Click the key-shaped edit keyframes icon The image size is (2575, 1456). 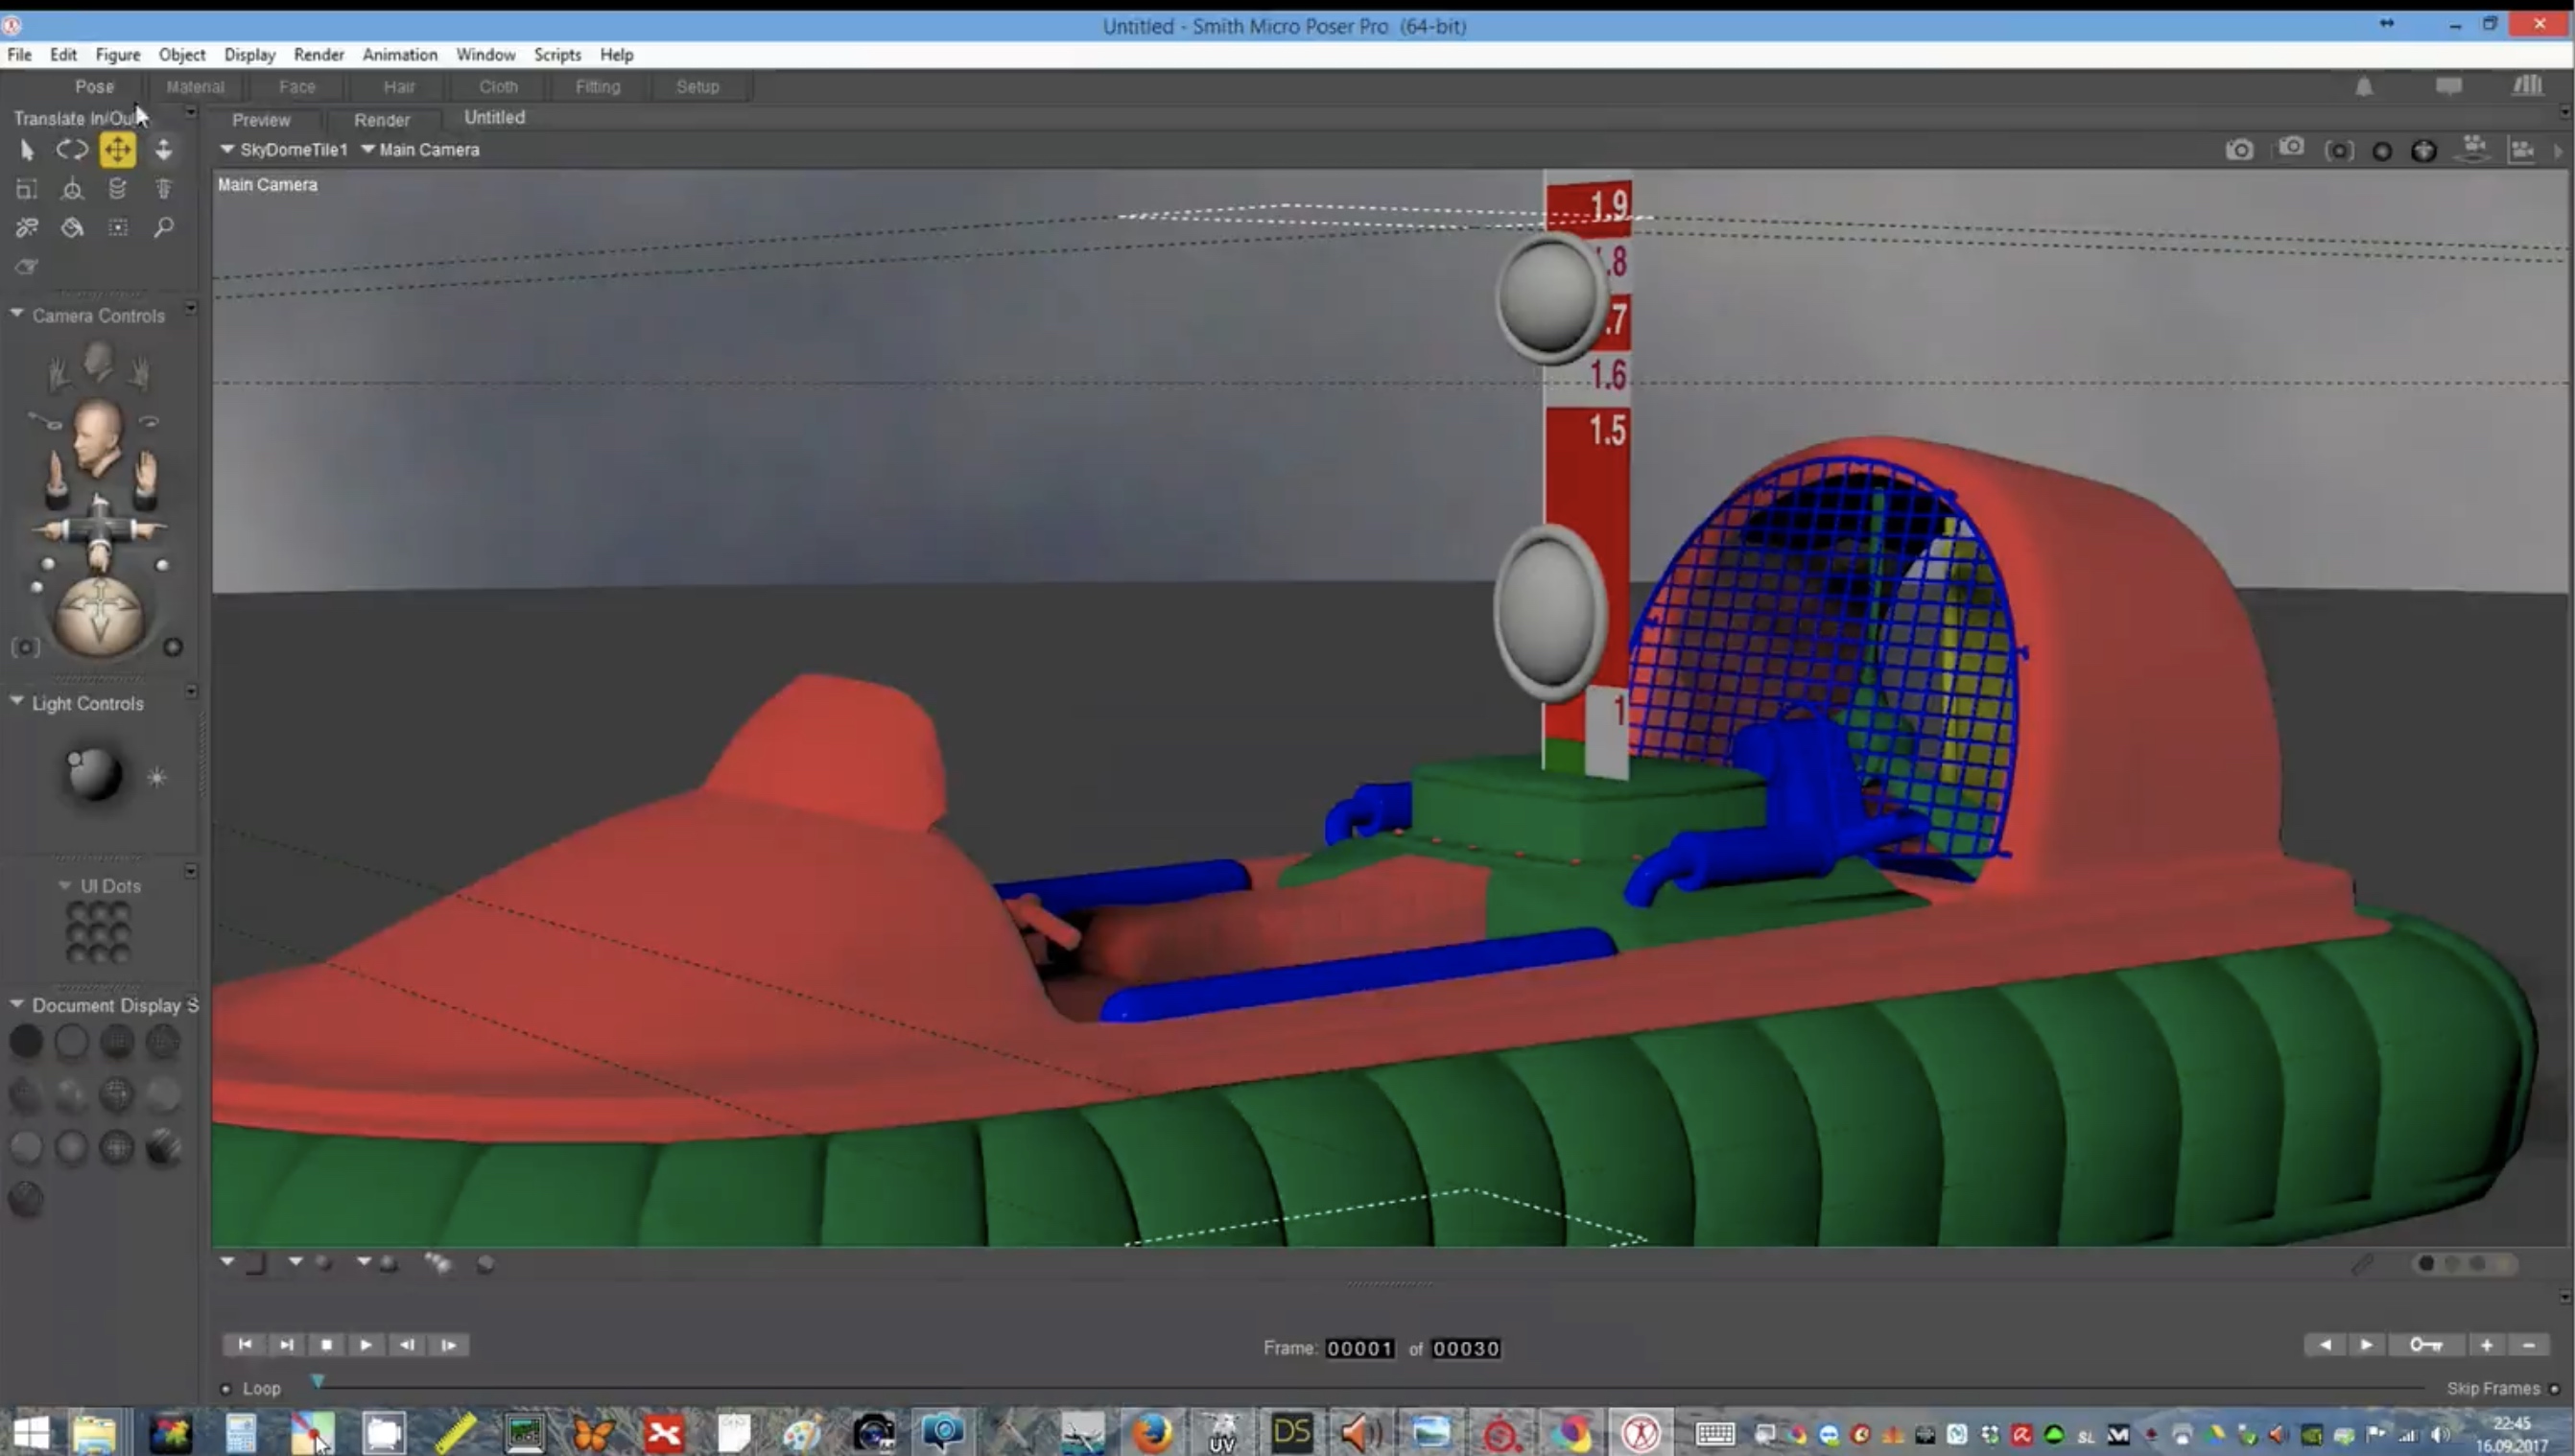pos(2425,1344)
